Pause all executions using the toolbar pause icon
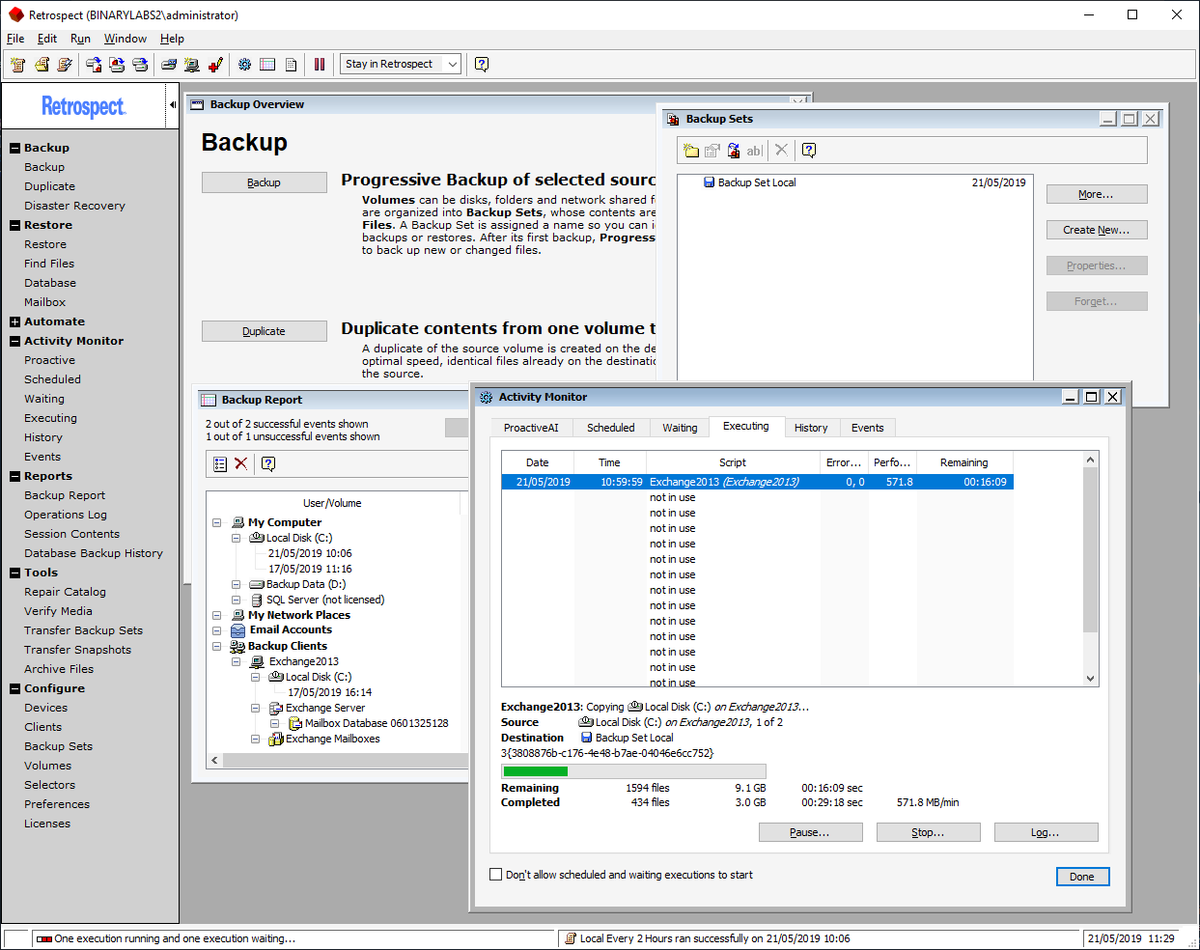The image size is (1200, 950). pyautogui.click(x=318, y=64)
